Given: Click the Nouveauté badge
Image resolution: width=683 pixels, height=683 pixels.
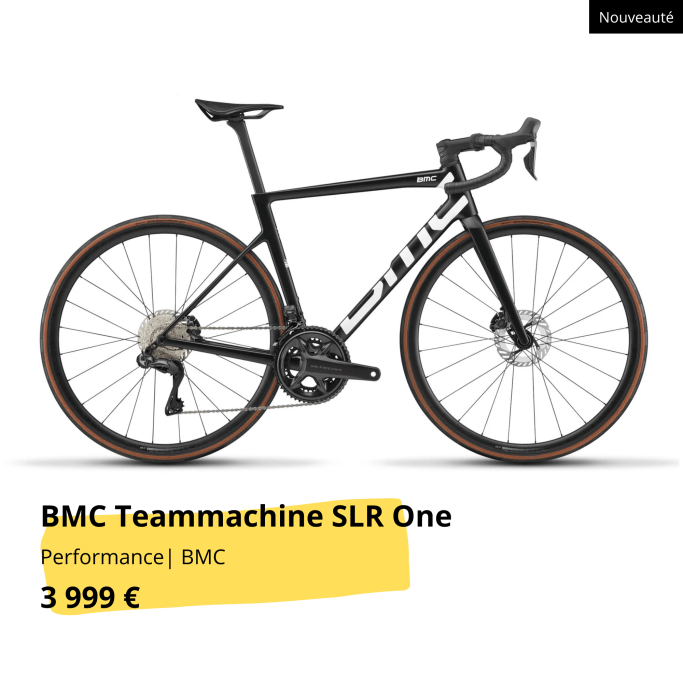Looking at the screenshot, I should [x=636, y=17].
